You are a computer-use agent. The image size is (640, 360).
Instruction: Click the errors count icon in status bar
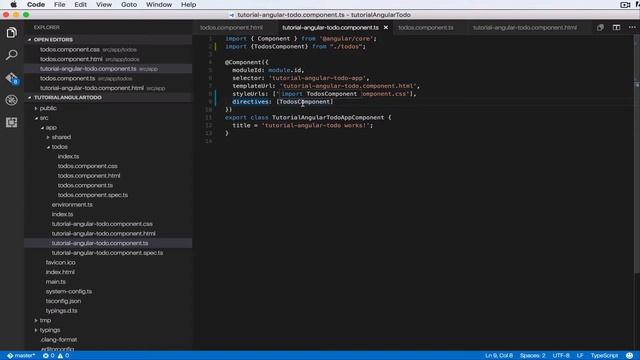49,356
